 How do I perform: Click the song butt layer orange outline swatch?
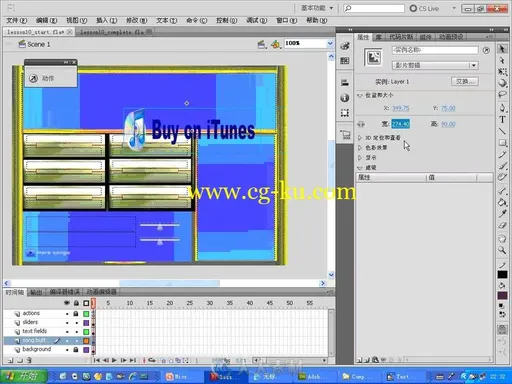86,341
